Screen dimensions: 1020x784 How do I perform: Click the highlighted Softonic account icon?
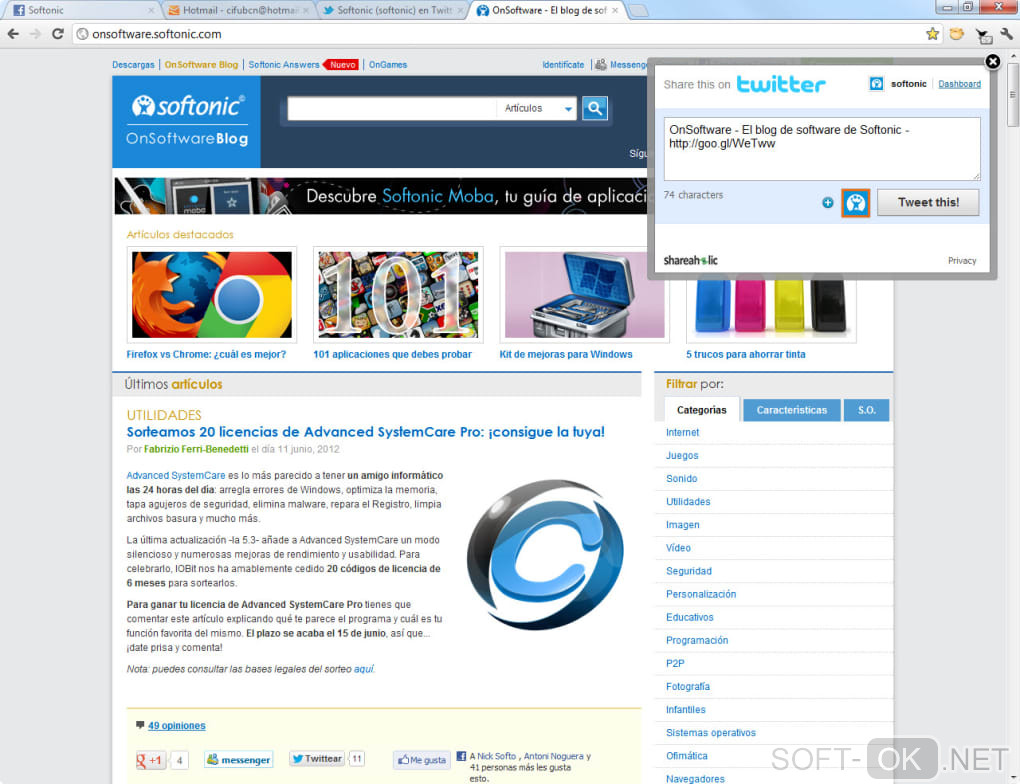pos(855,203)
